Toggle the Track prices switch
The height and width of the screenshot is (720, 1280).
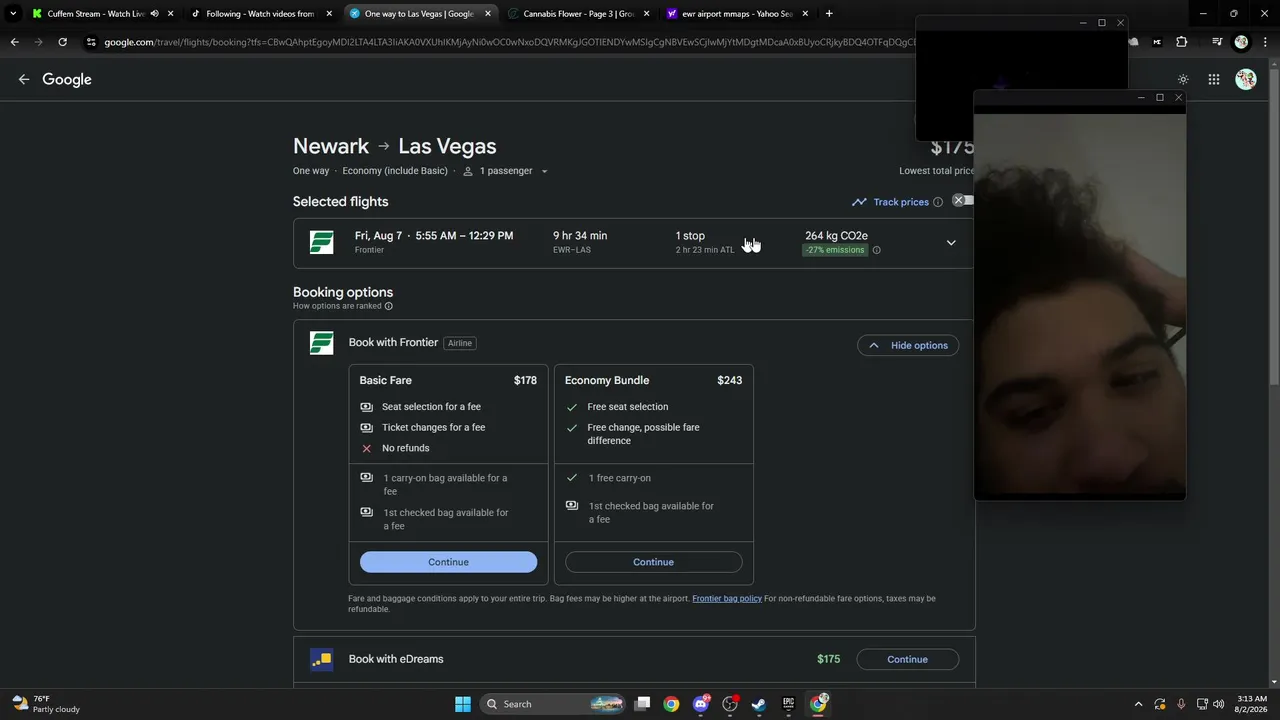click(962, 201)
